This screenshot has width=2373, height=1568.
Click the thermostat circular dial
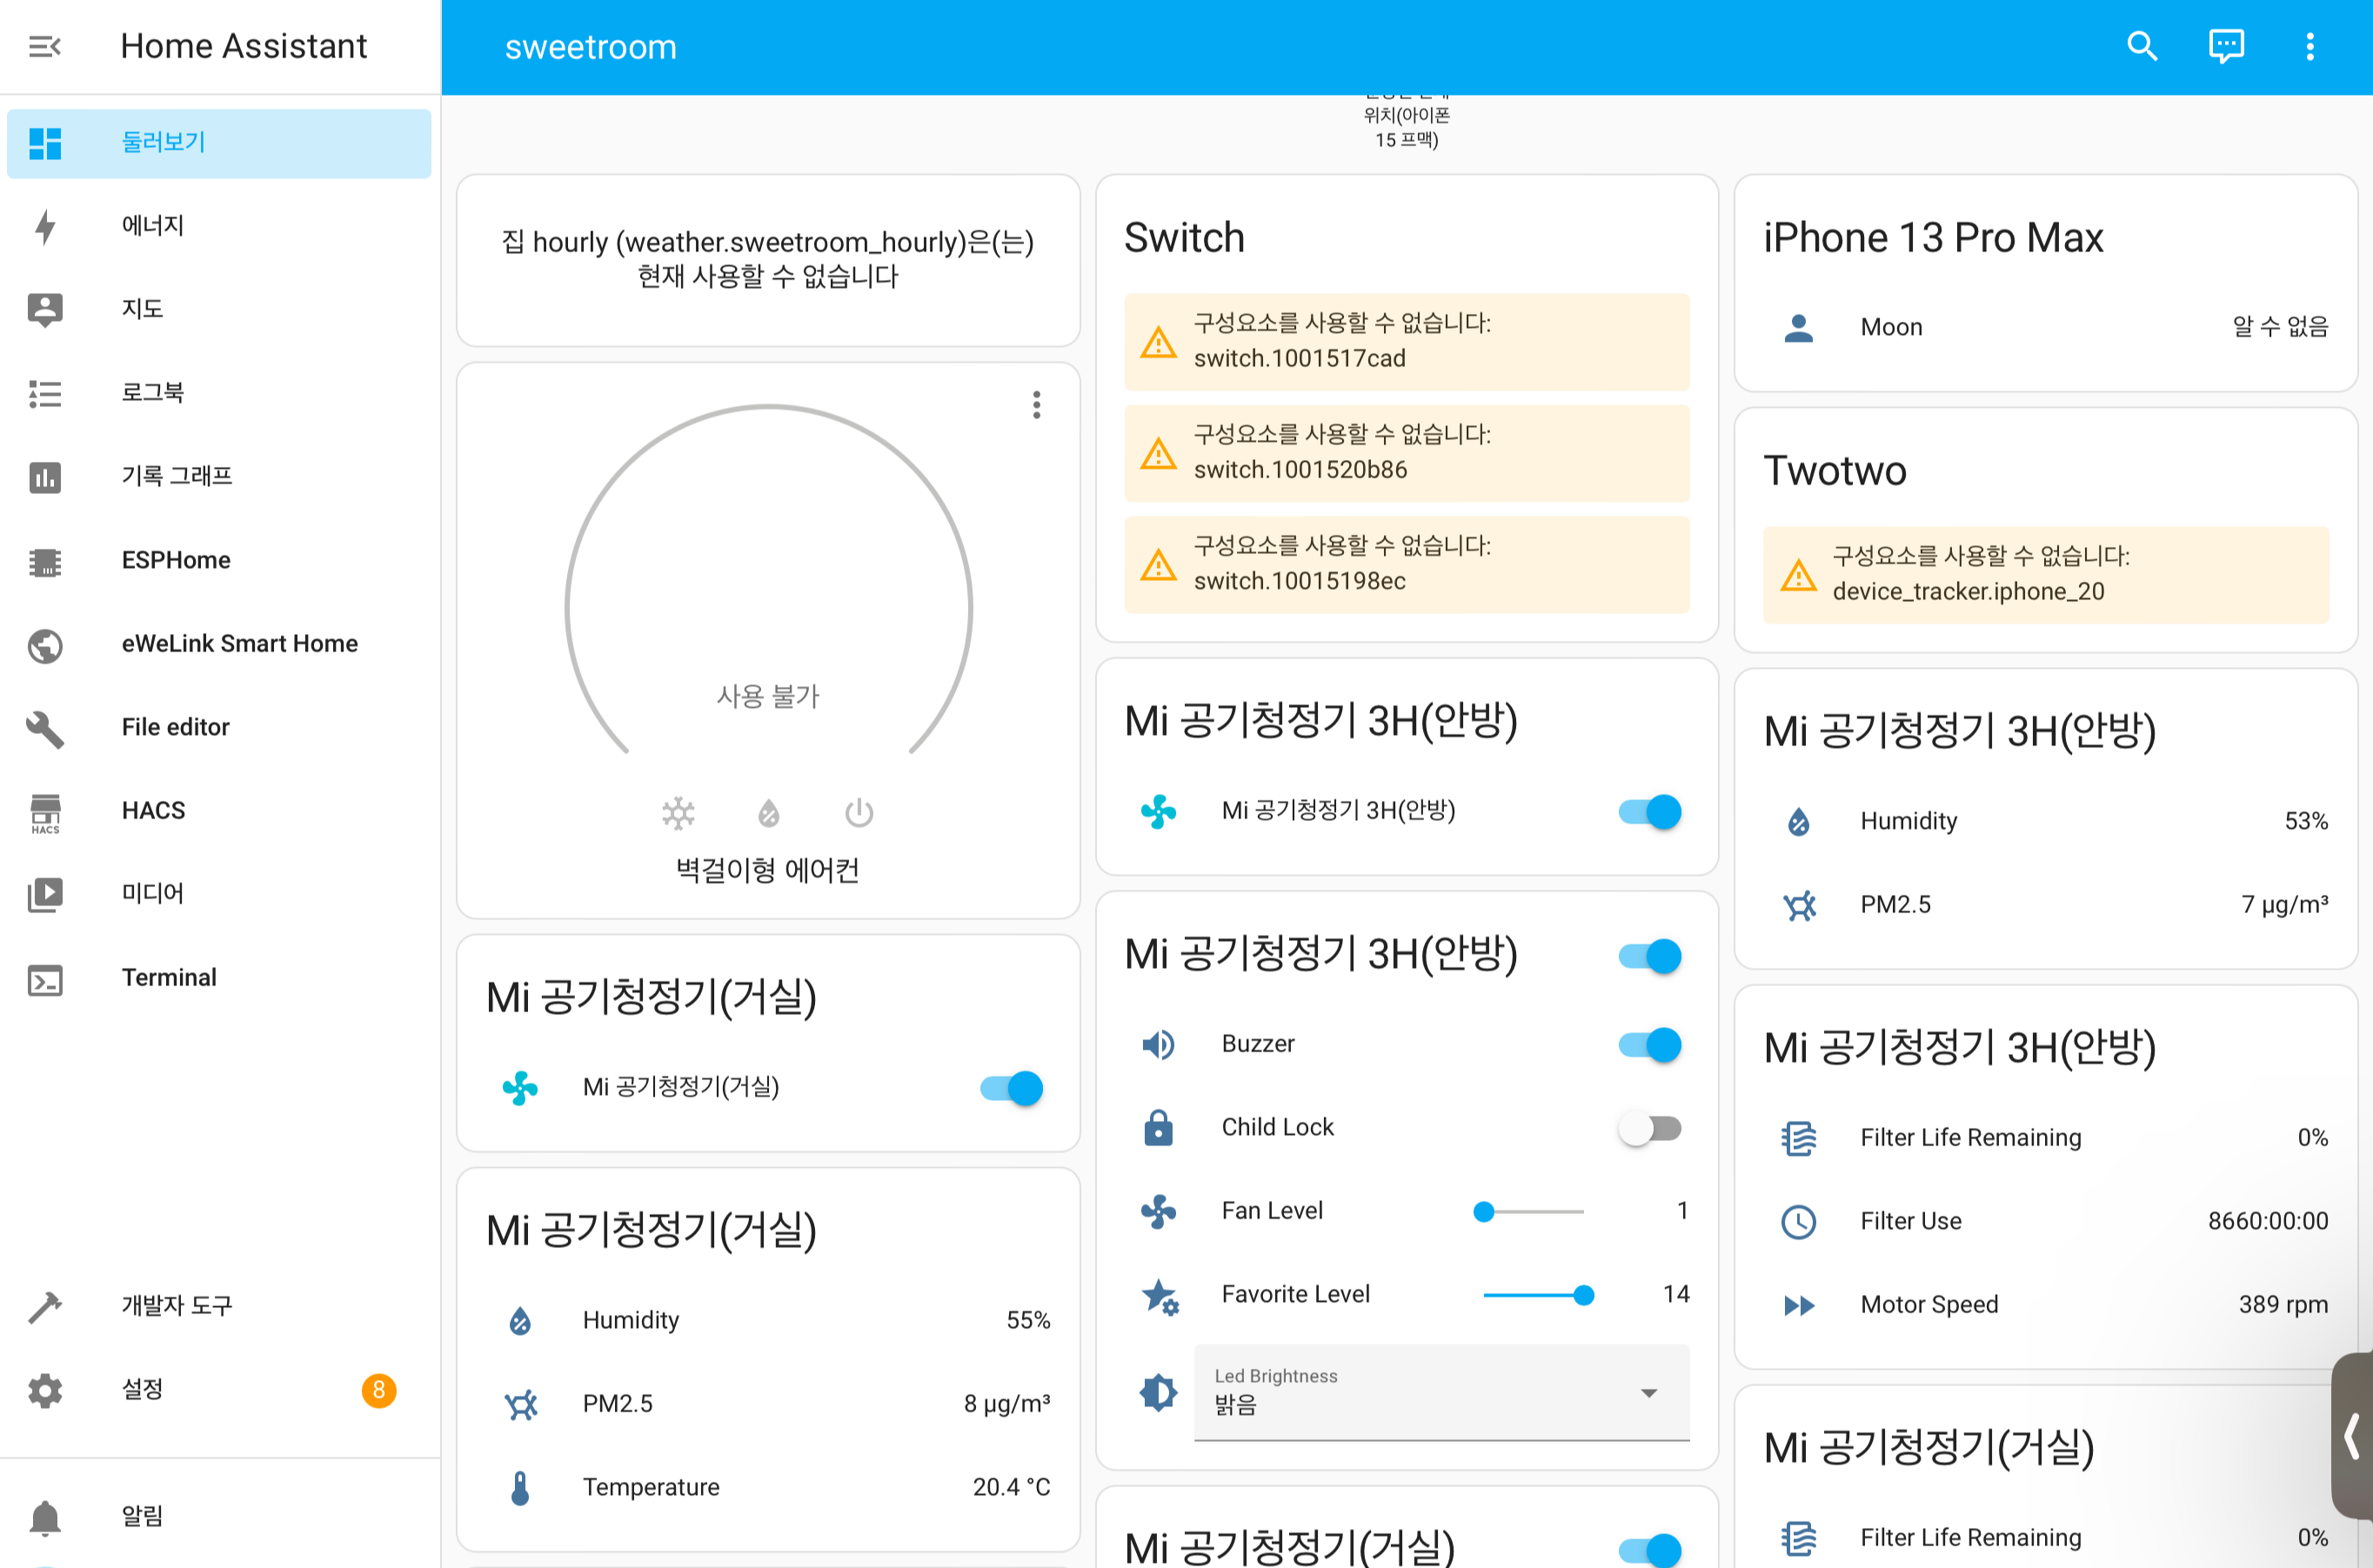click(x=768, y=580)
